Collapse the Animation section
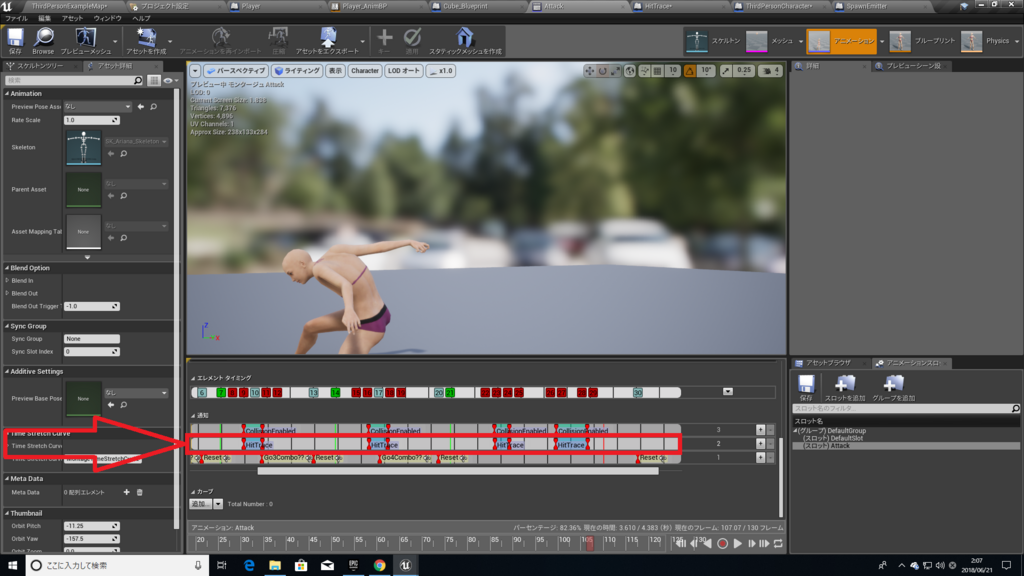 click(7, 93)
